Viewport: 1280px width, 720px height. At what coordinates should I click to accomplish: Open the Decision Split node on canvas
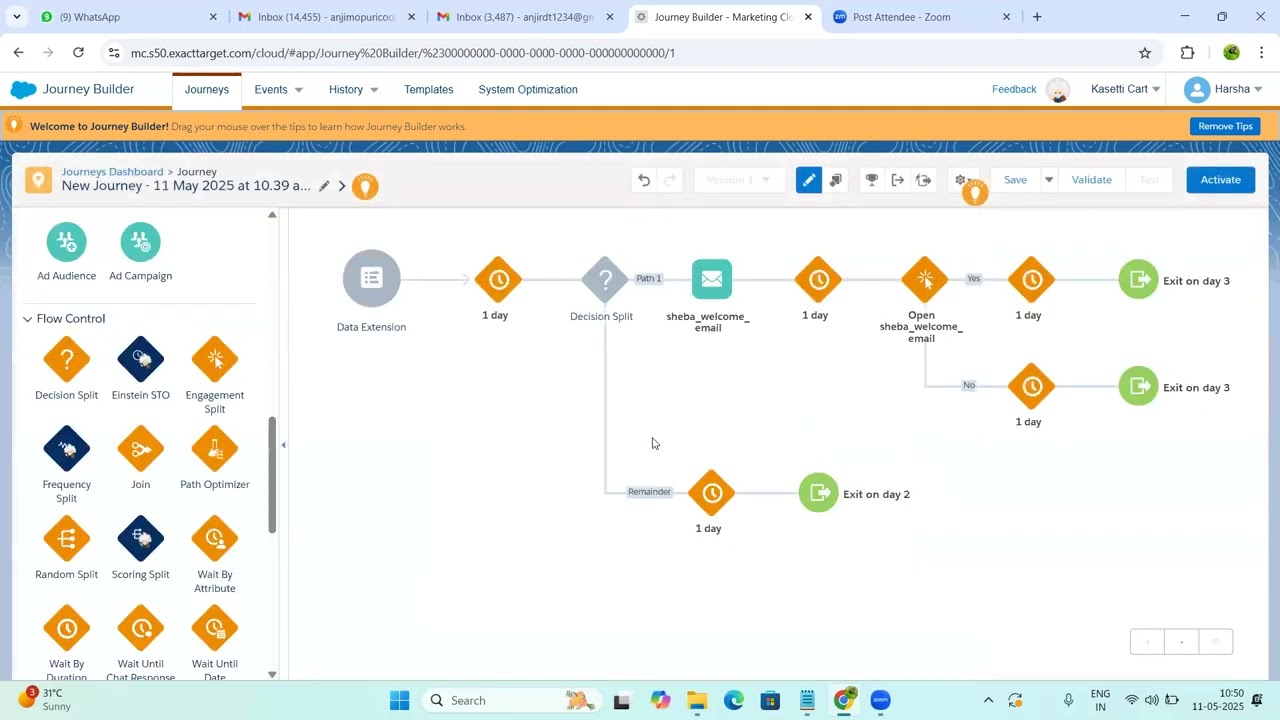(605, 280)
